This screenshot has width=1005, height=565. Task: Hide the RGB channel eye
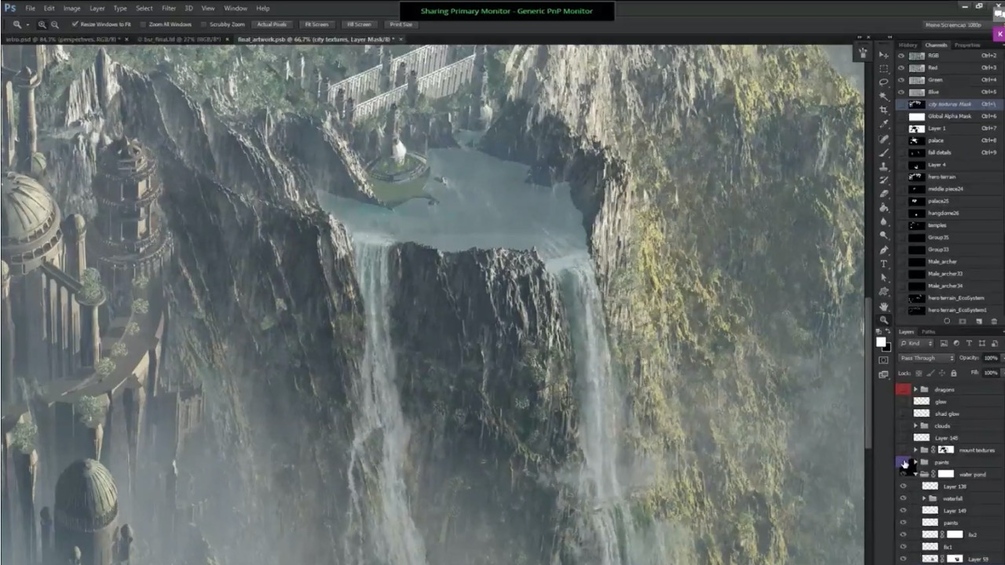click(x=901, y=56)
